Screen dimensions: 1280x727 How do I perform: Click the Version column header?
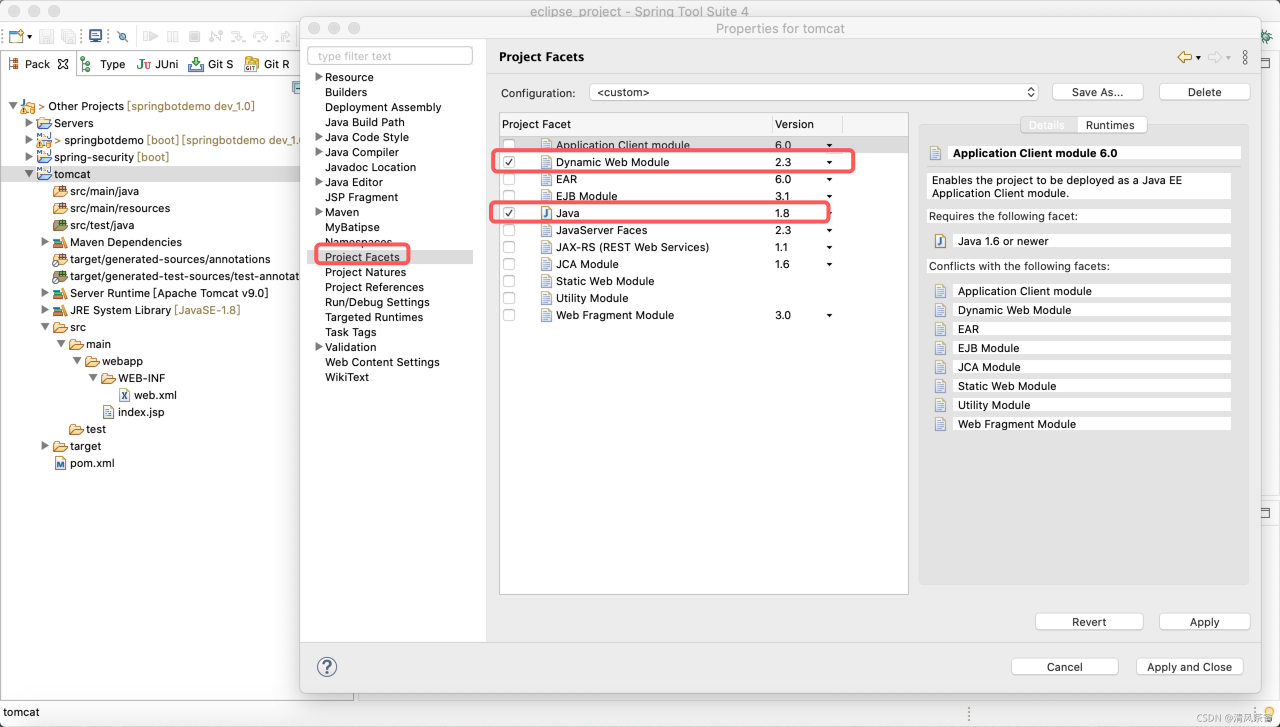(806, 124)
